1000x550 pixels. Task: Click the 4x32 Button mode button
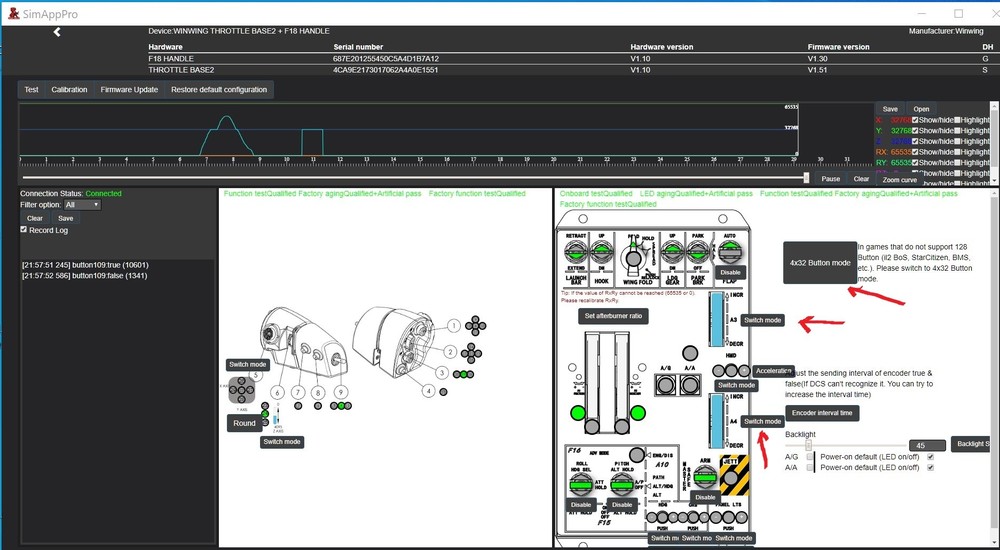tap(819, 263)
